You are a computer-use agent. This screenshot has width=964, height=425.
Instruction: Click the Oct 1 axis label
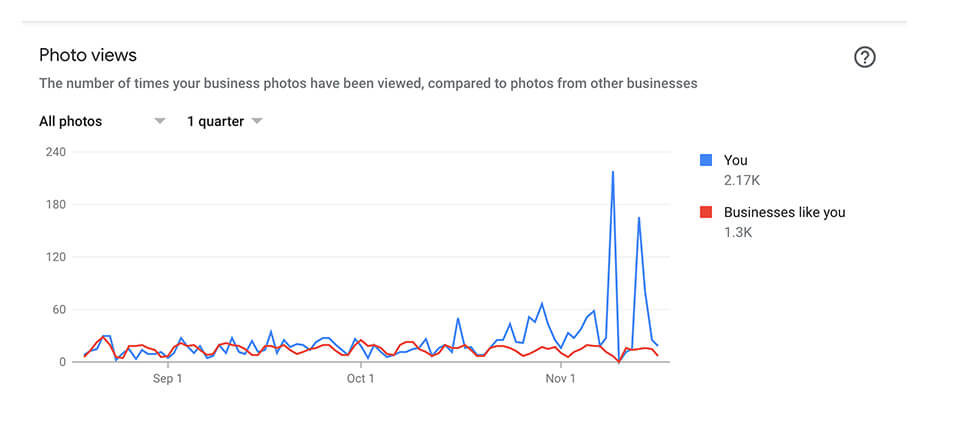pyautogui.click(x=360, y=379)
